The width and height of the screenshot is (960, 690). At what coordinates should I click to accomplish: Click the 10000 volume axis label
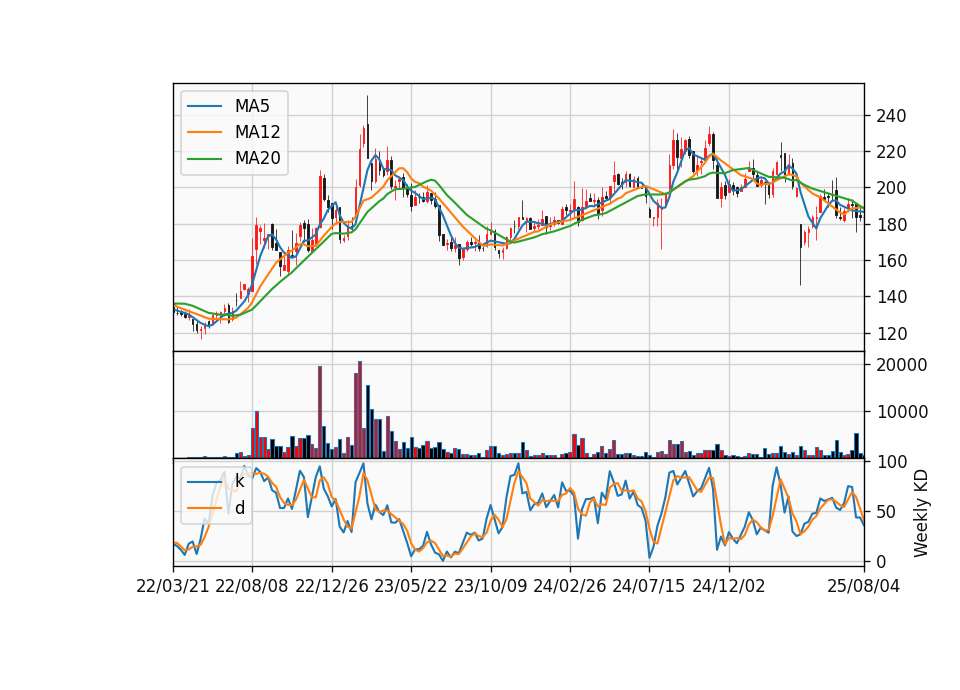(902, 412)
